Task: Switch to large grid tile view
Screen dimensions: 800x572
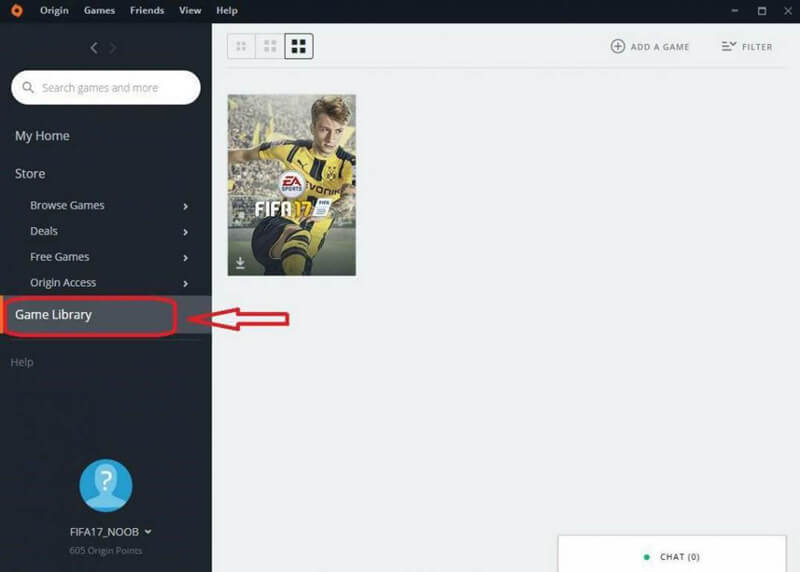Action: click(298, 46)
